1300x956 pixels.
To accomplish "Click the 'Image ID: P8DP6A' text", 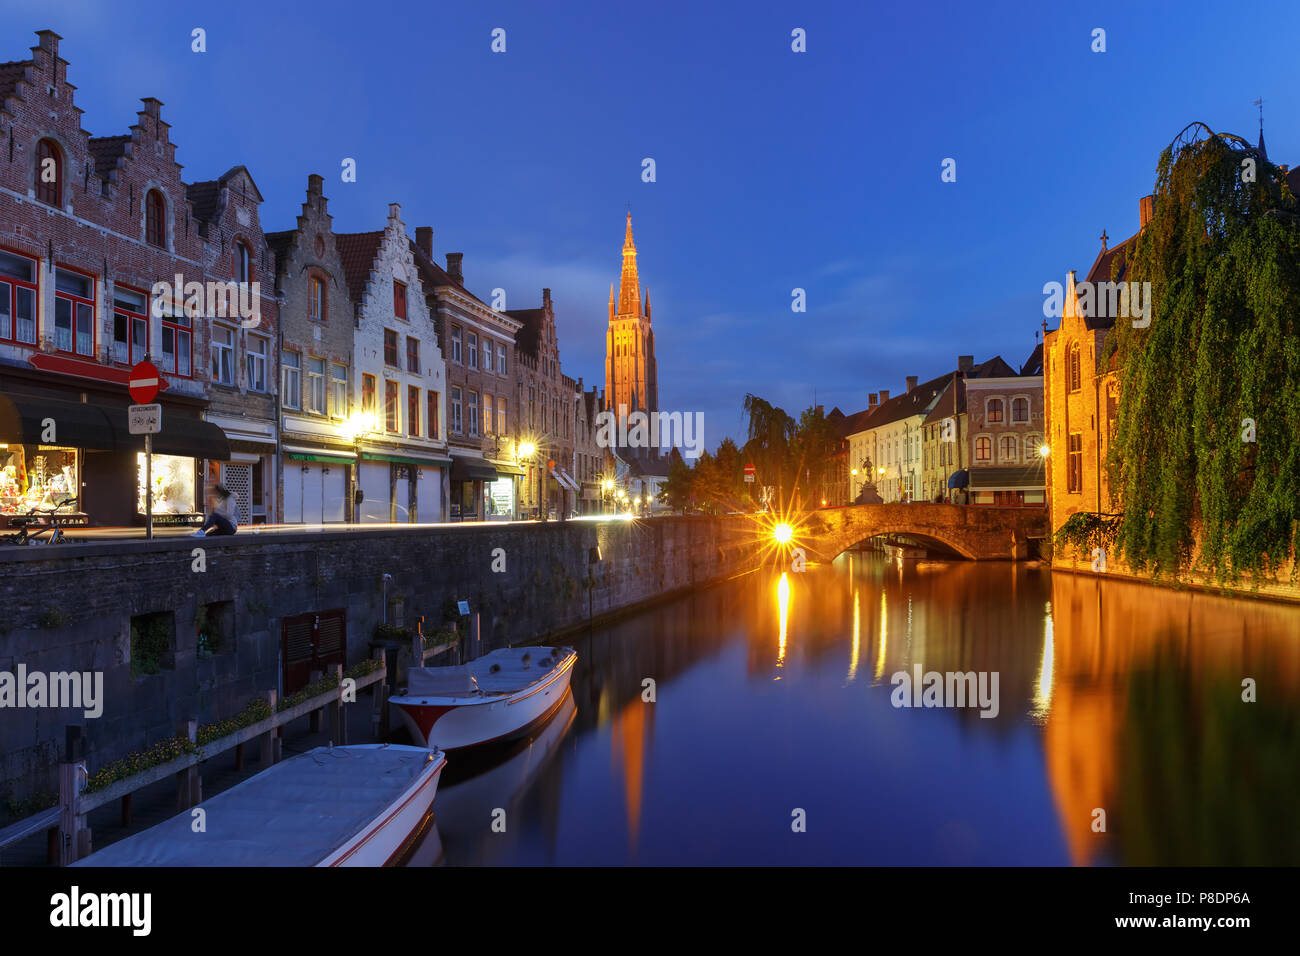I will (x=1187, y=898).
